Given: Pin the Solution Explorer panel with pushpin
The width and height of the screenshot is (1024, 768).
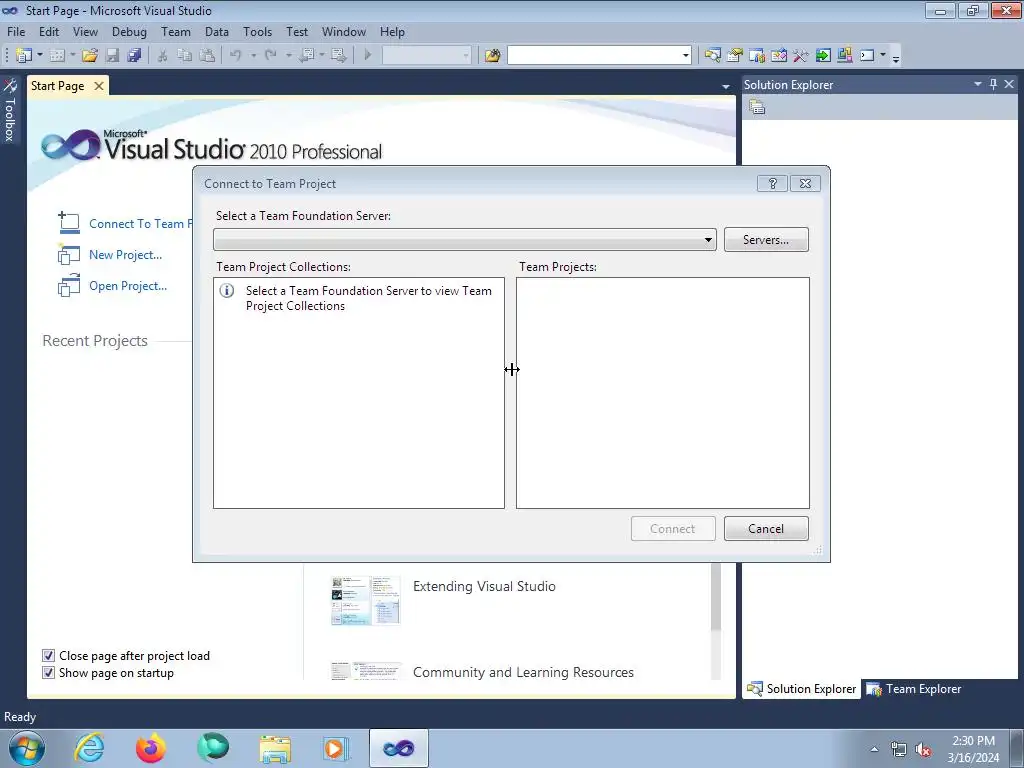Looking at the screenshot, I should [x=993, y=84].
